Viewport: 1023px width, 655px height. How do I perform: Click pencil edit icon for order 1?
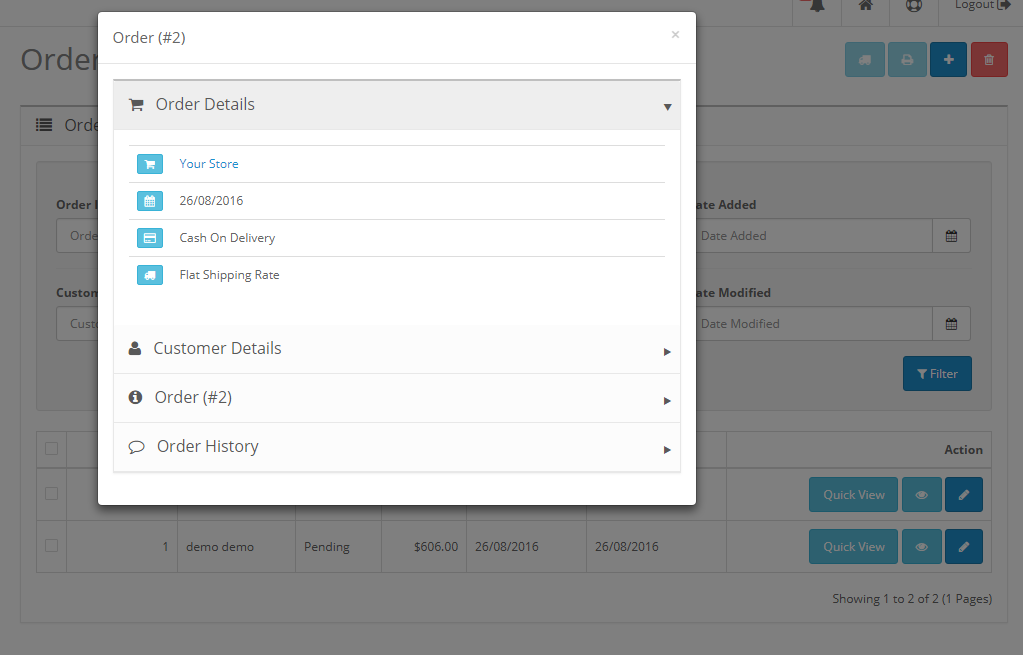[964, 547]
